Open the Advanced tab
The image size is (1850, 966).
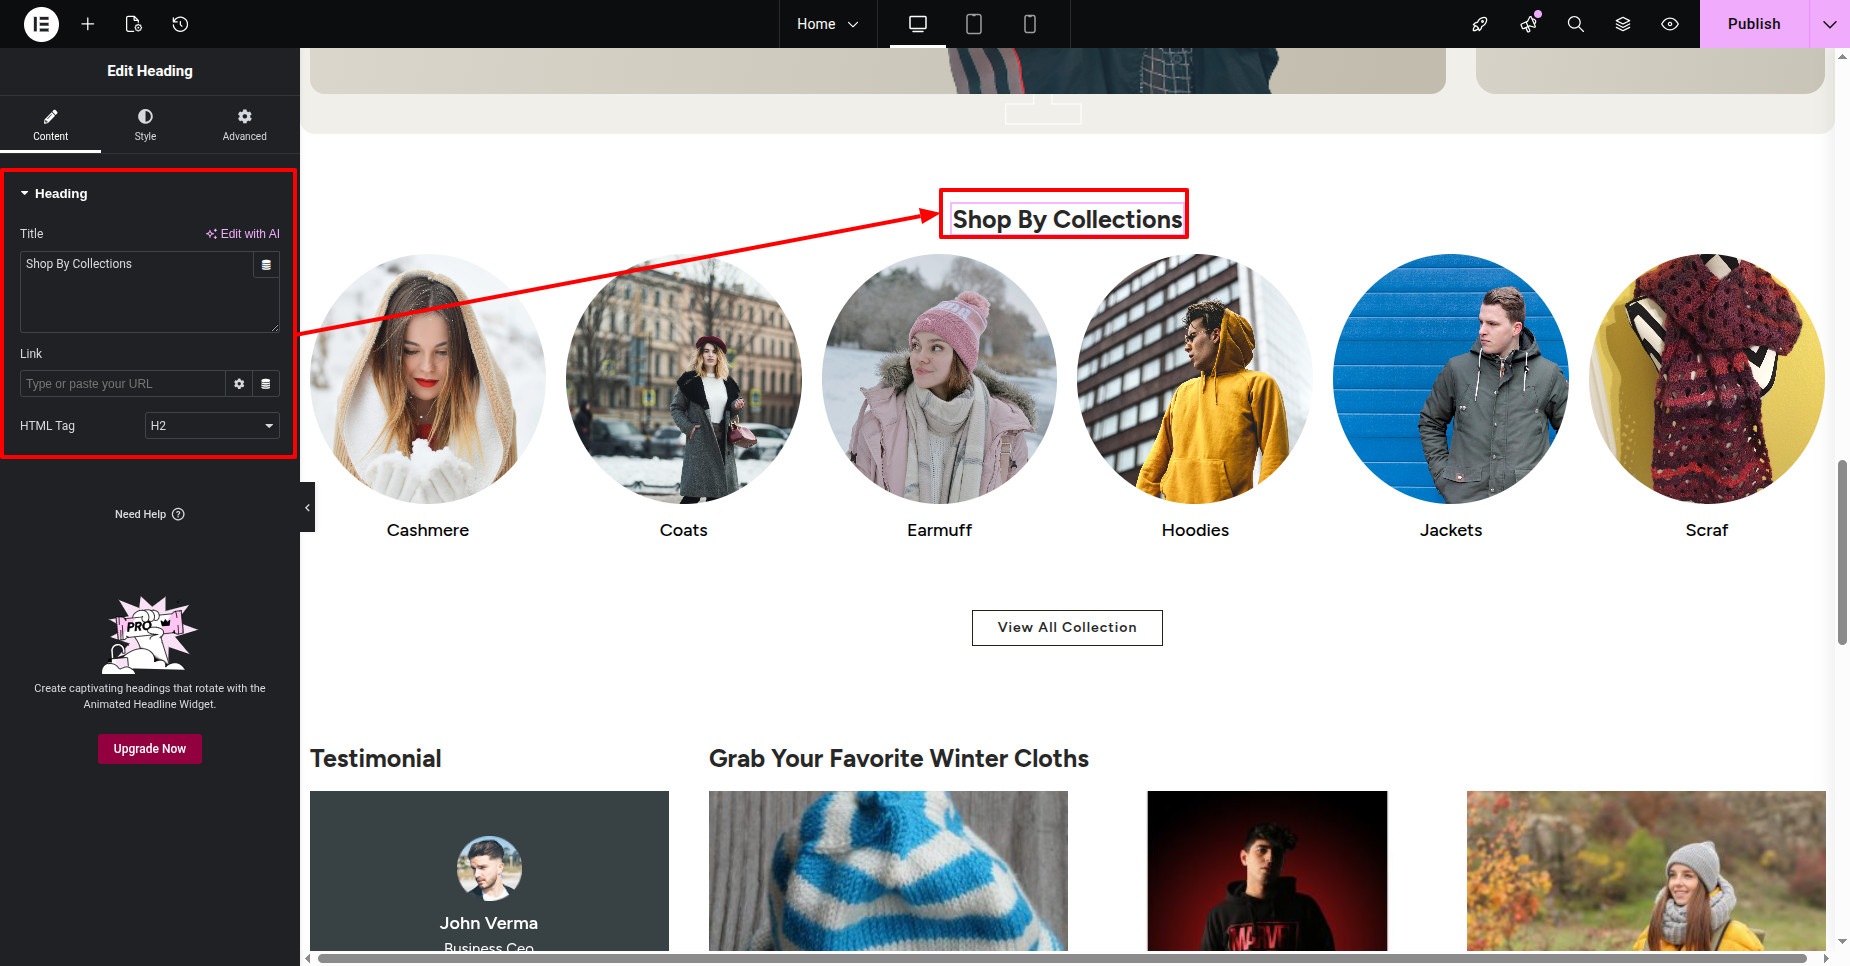click(x=244, y=124)
